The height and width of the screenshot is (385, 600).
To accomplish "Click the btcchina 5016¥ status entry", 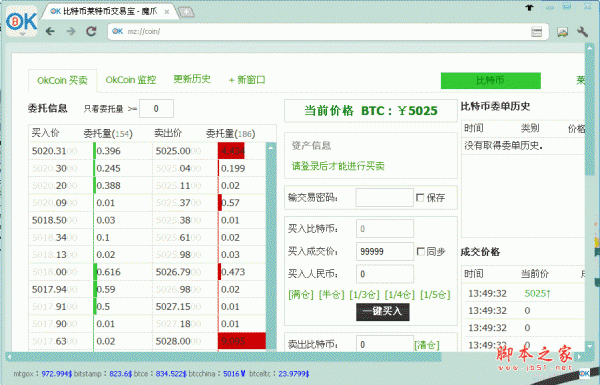I will pos(217,374).
